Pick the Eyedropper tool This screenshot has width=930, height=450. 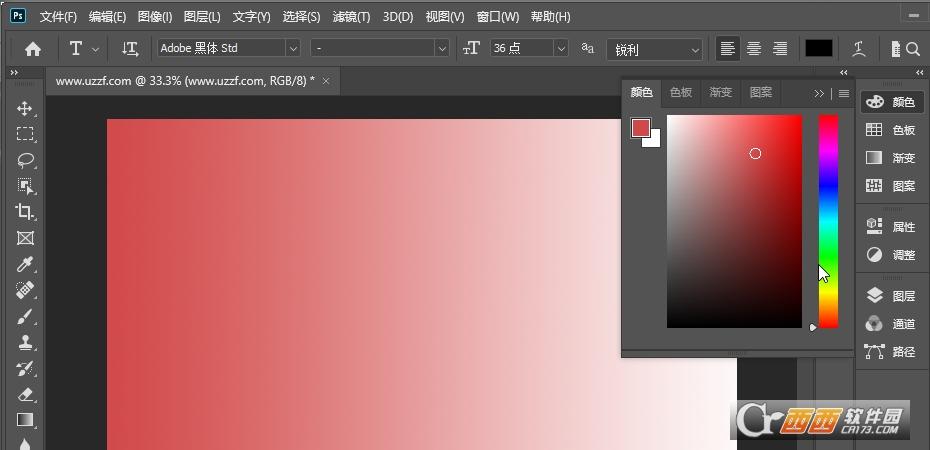(x=25, y=264)
